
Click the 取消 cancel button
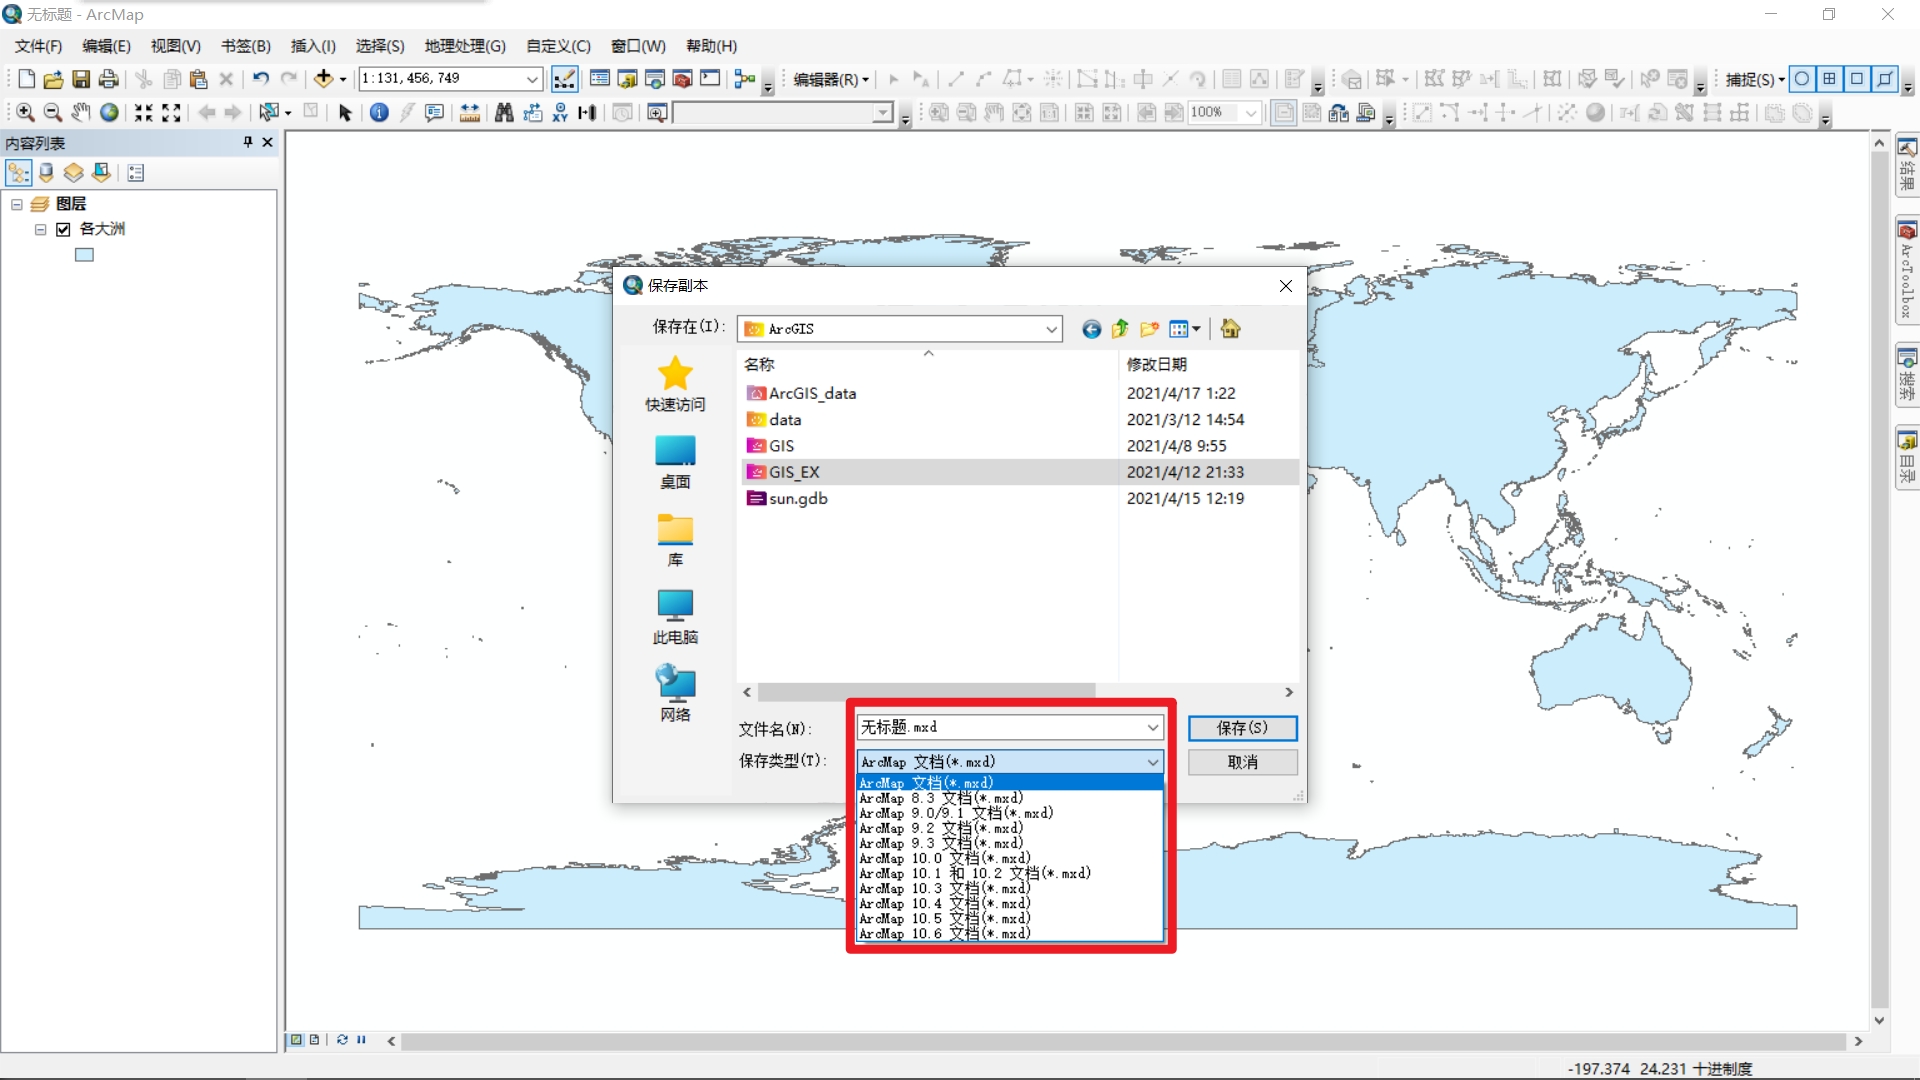pos(1242,762)
